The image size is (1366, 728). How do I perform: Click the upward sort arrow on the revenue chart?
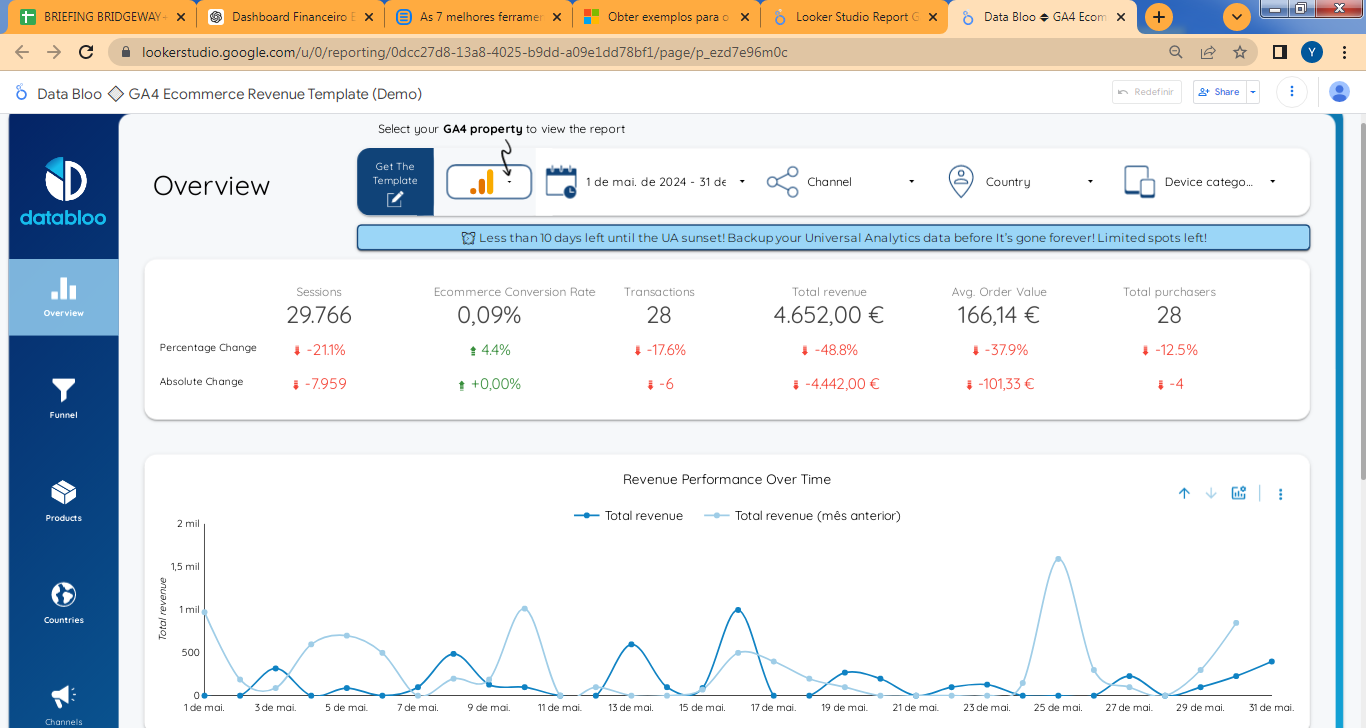pyautogui.click(x=1184, y=492)
